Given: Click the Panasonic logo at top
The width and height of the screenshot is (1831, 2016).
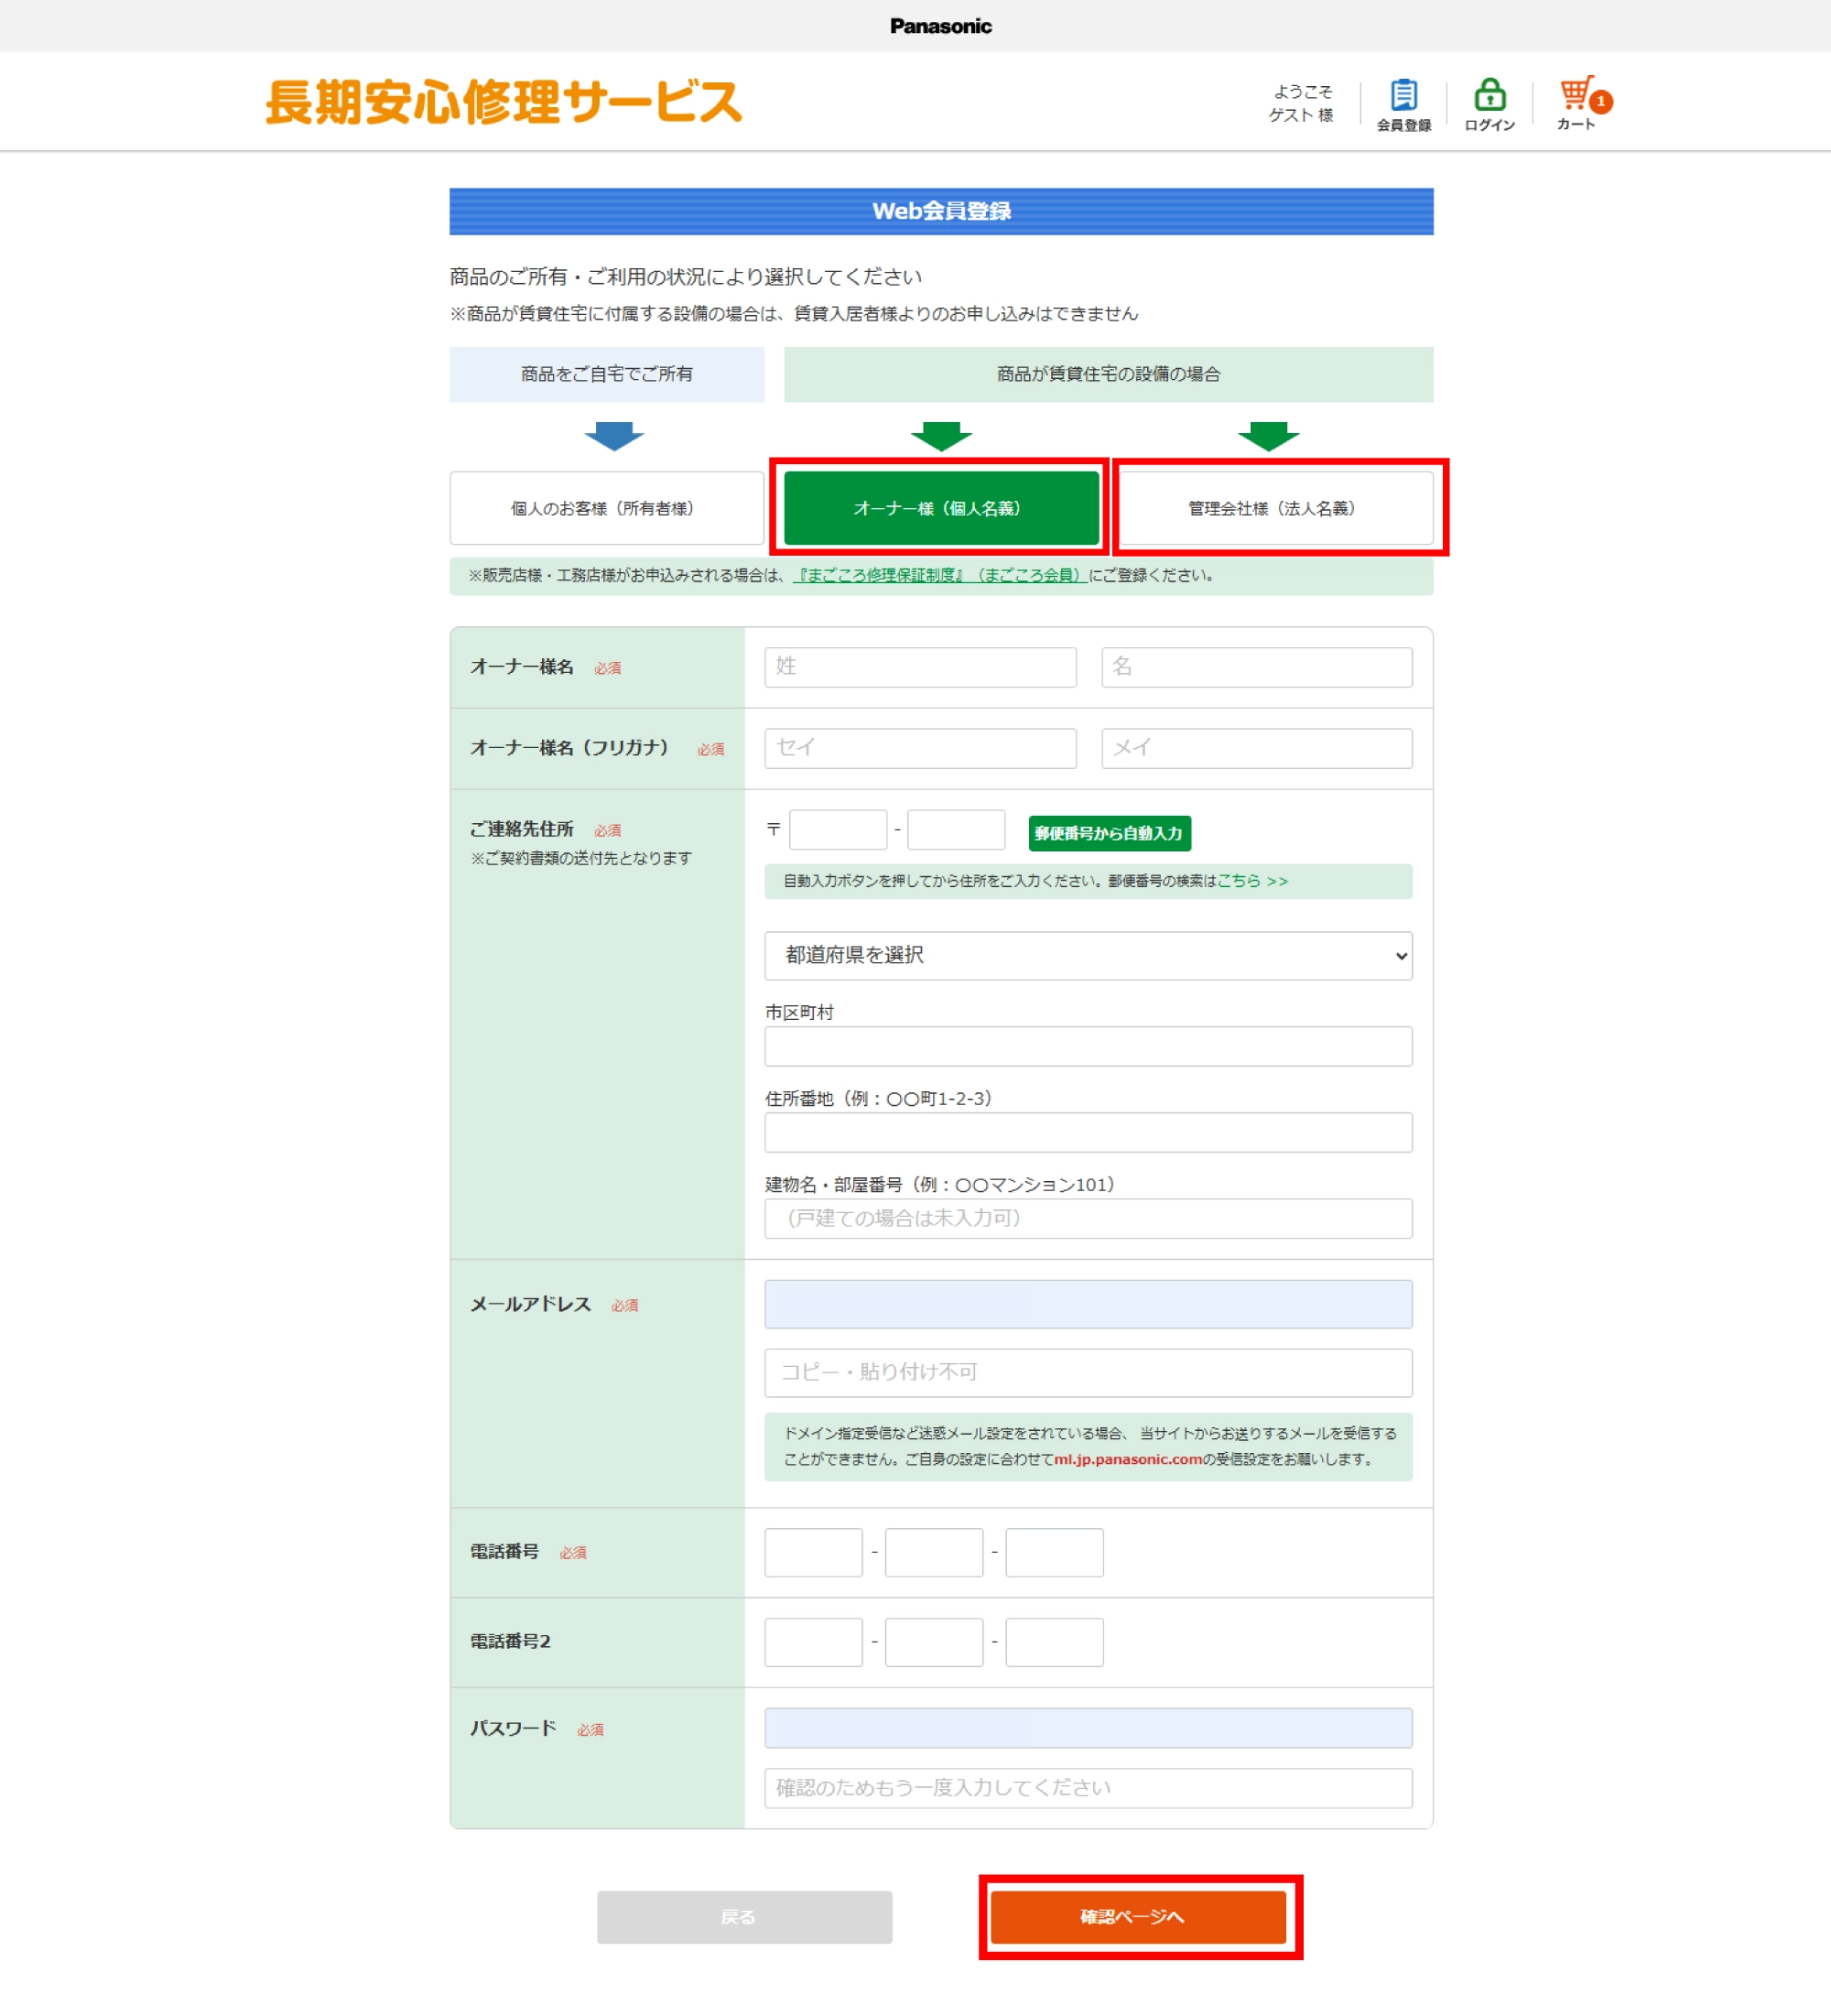Looking at the screenshot, I should pyautogui.click(x=940, y=26).
